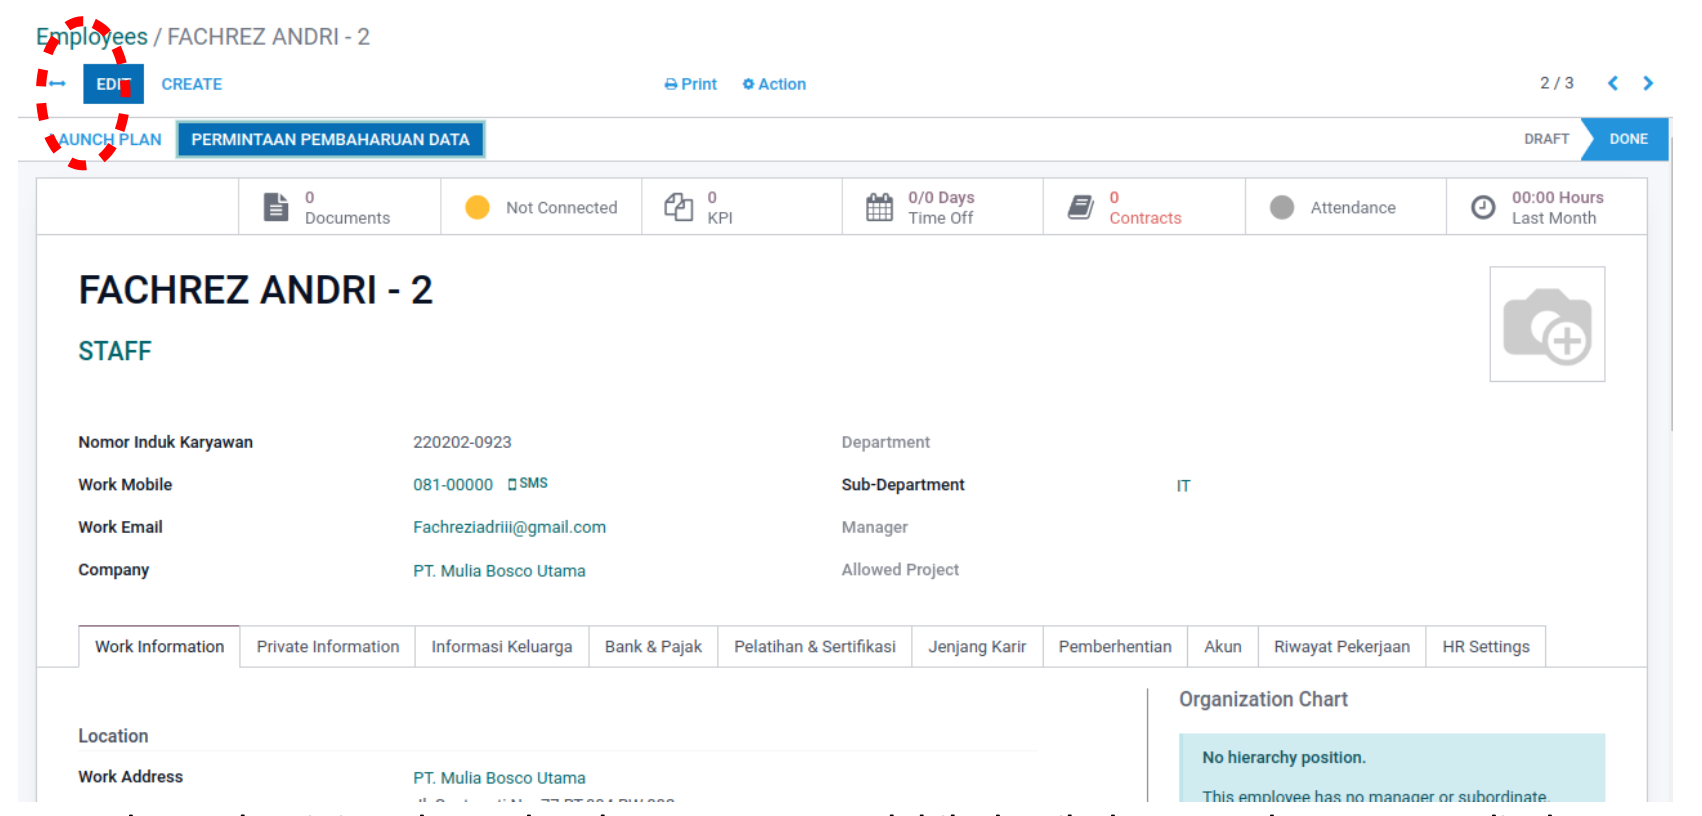Open the Contracts book icon

(1080, 207)
